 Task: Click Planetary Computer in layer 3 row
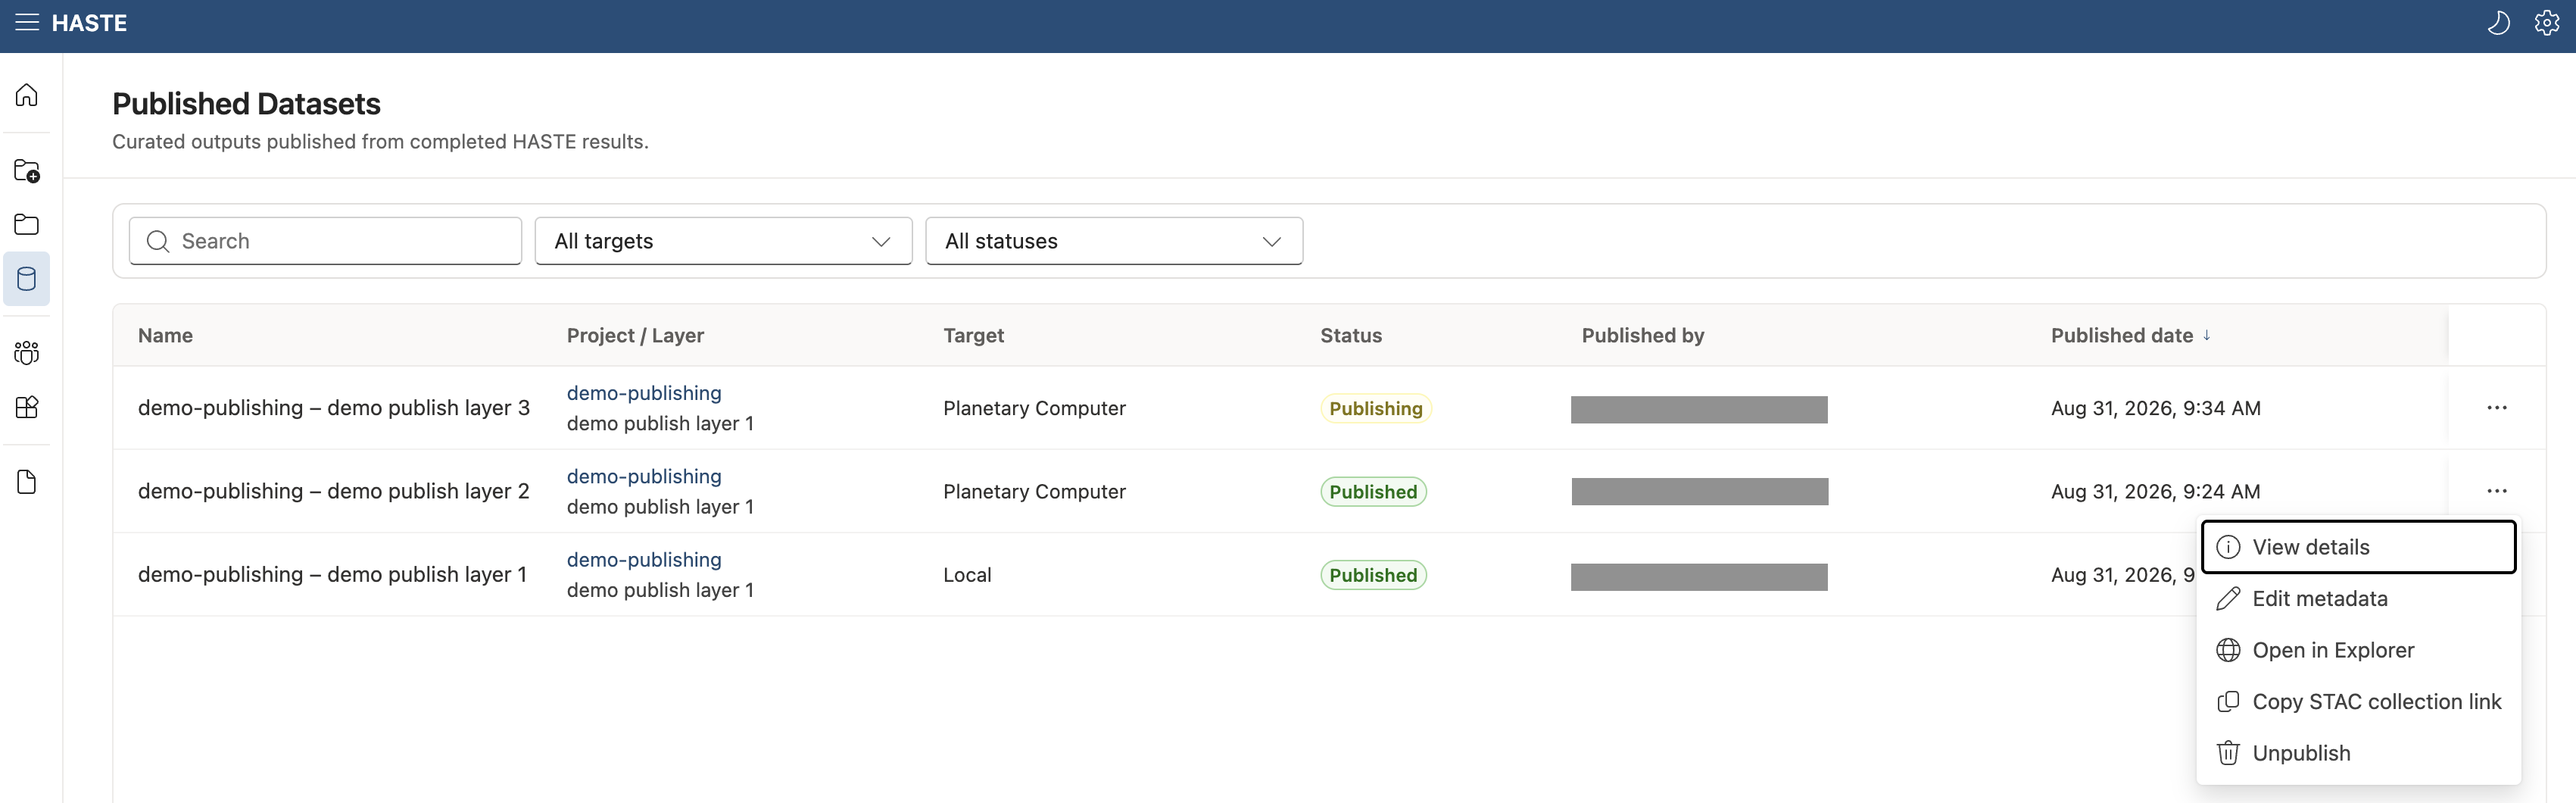coord(1034,408)
